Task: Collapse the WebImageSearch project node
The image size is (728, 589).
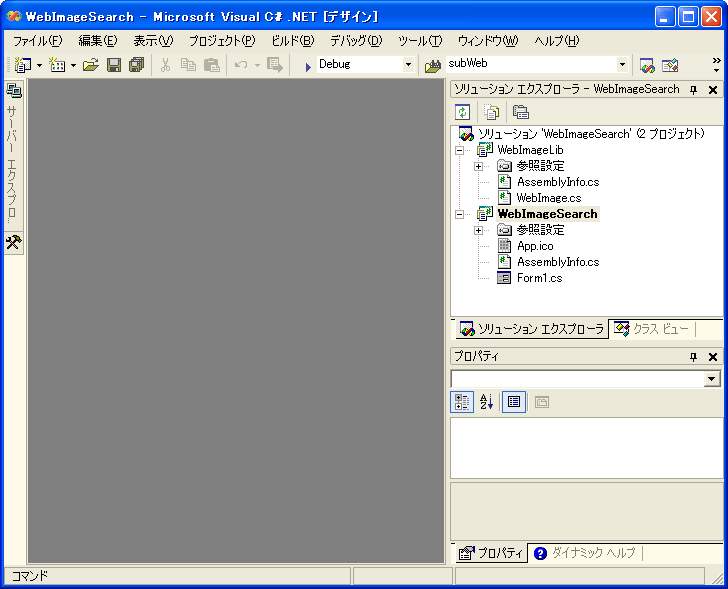Action: click(x=460, y=214)
